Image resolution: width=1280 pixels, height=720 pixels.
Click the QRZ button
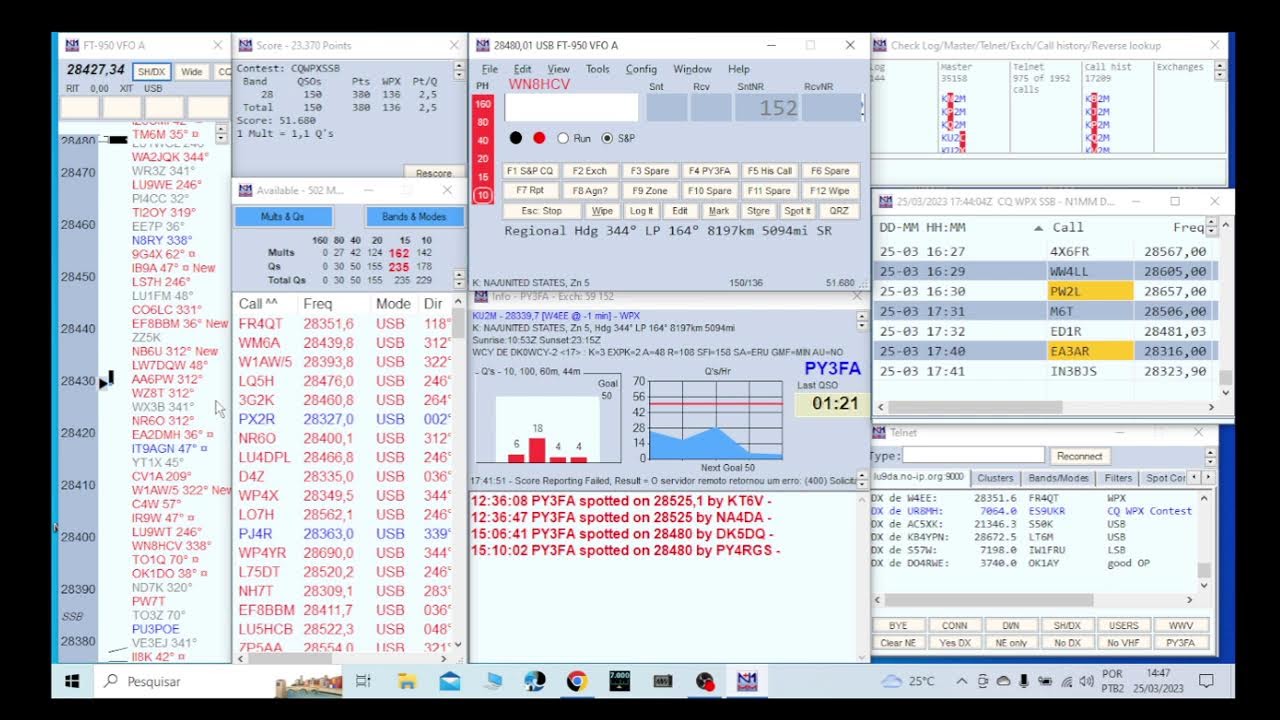[x=839, y=211]
